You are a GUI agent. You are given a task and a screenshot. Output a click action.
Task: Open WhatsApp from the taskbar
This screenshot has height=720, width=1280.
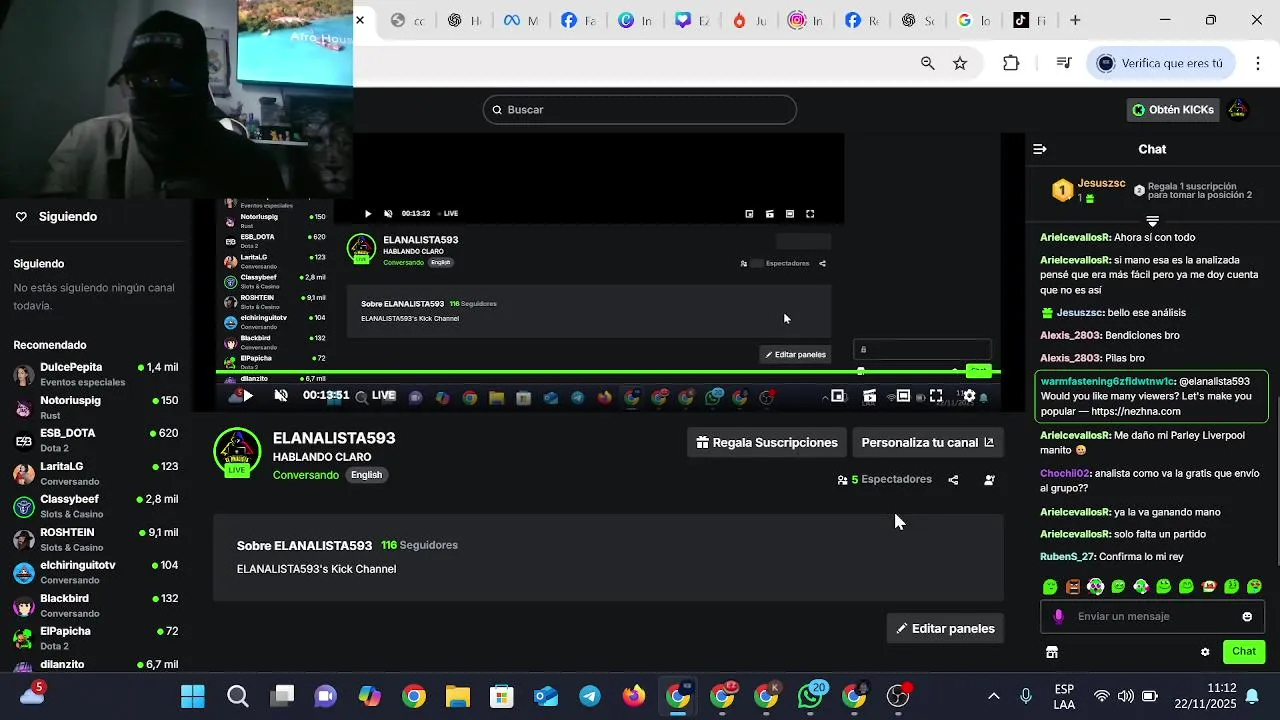(810, 696)
